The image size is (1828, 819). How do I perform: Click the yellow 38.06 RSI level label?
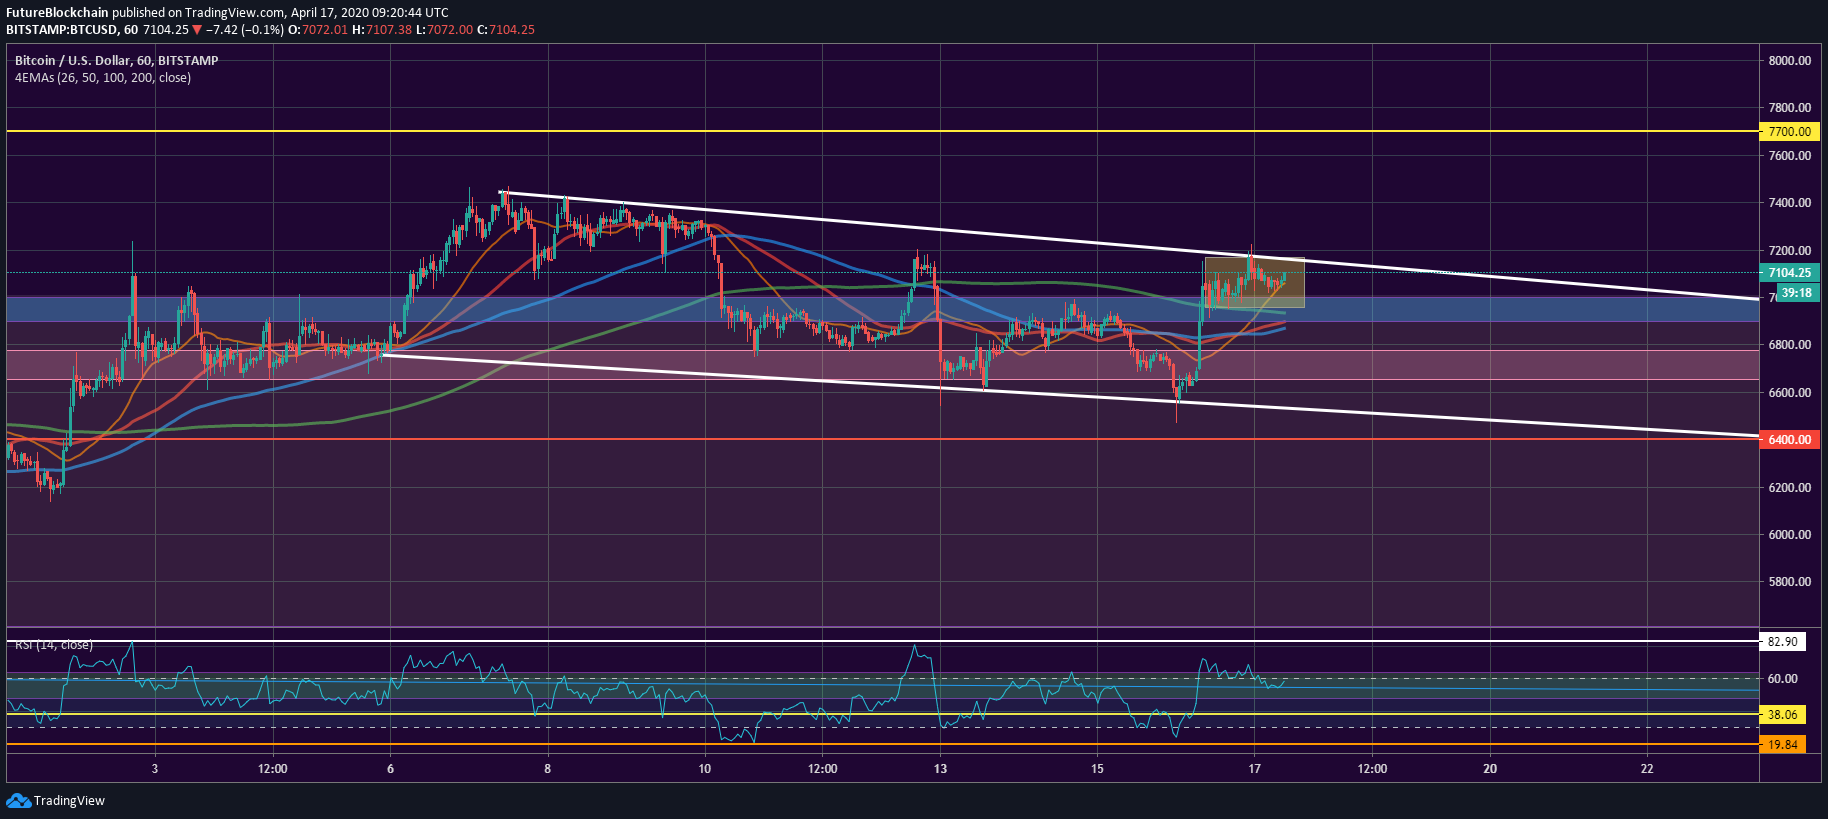pos(1782,715)
